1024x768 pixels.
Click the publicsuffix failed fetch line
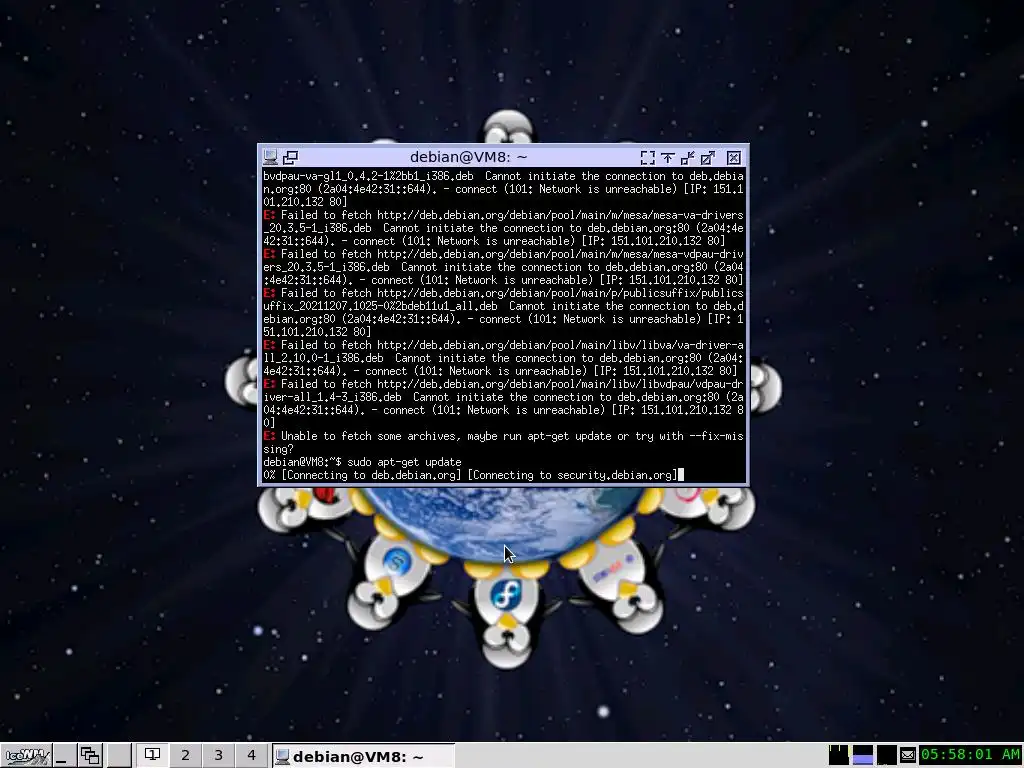[x=503, y=313]
